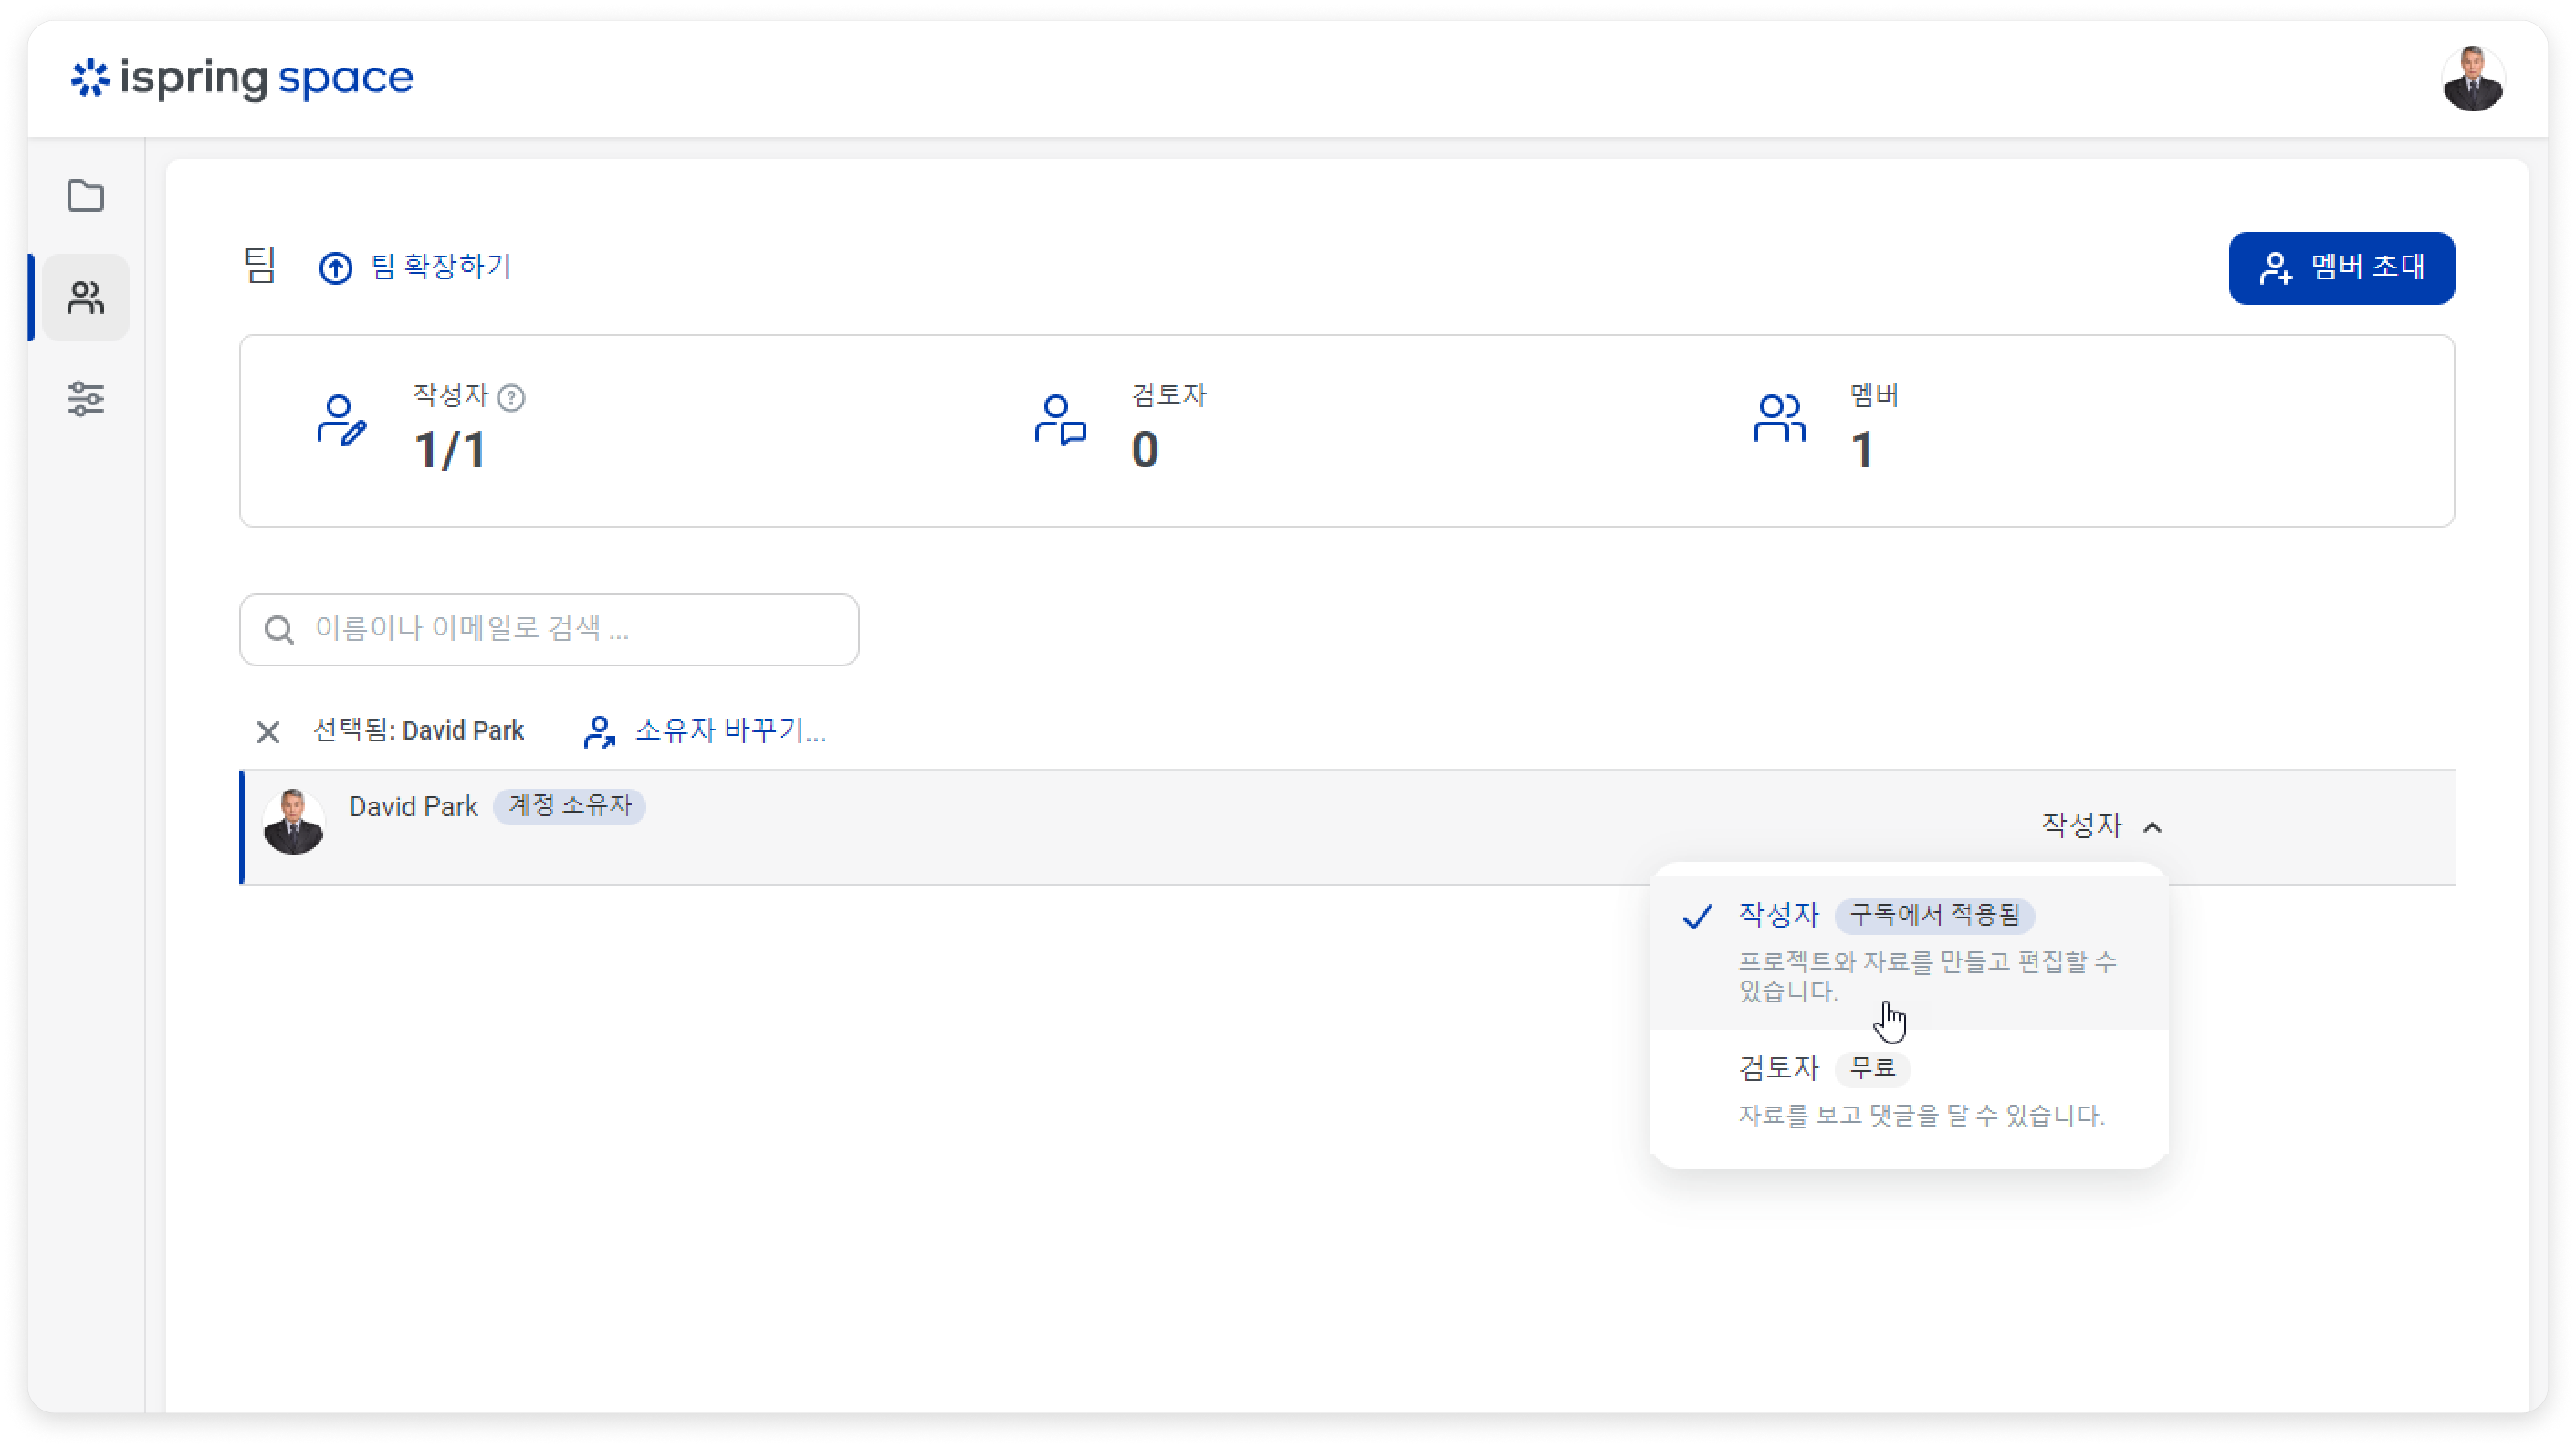Screen dimensions: 2576x1448
Task: Select the team members icon in sidebar
Action: pyautogui.click(x=86, y=298)
